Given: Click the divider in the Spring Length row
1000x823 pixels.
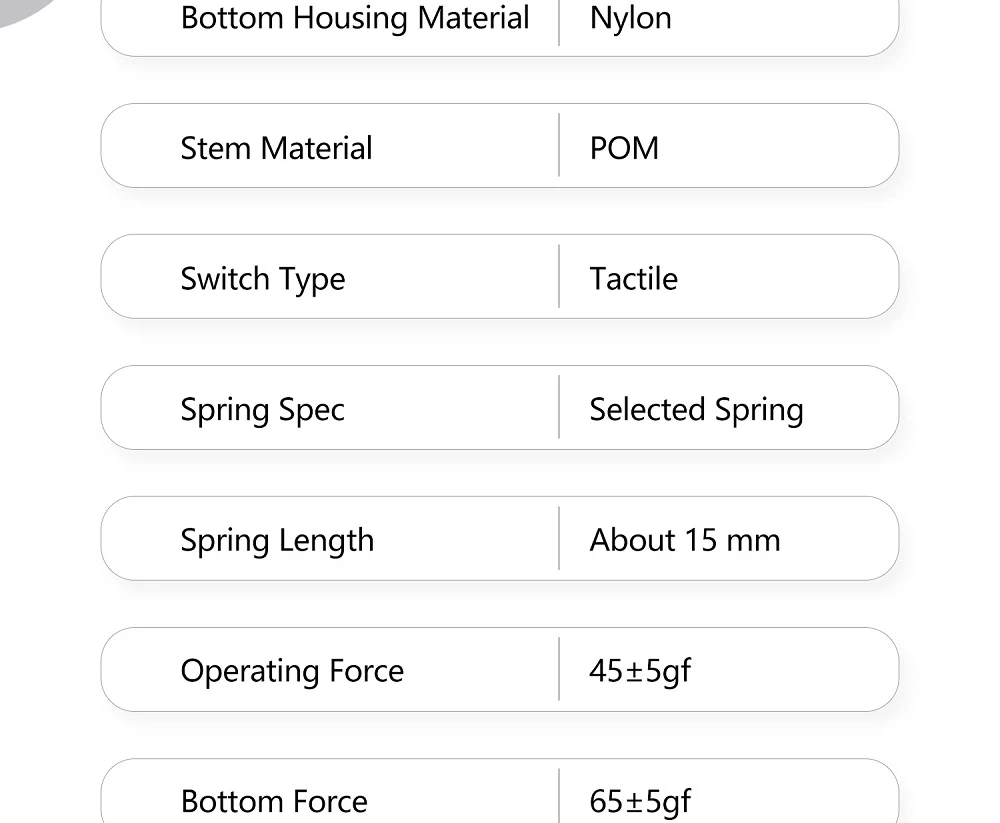Looking at the screenshot, I should pos(559,539).
